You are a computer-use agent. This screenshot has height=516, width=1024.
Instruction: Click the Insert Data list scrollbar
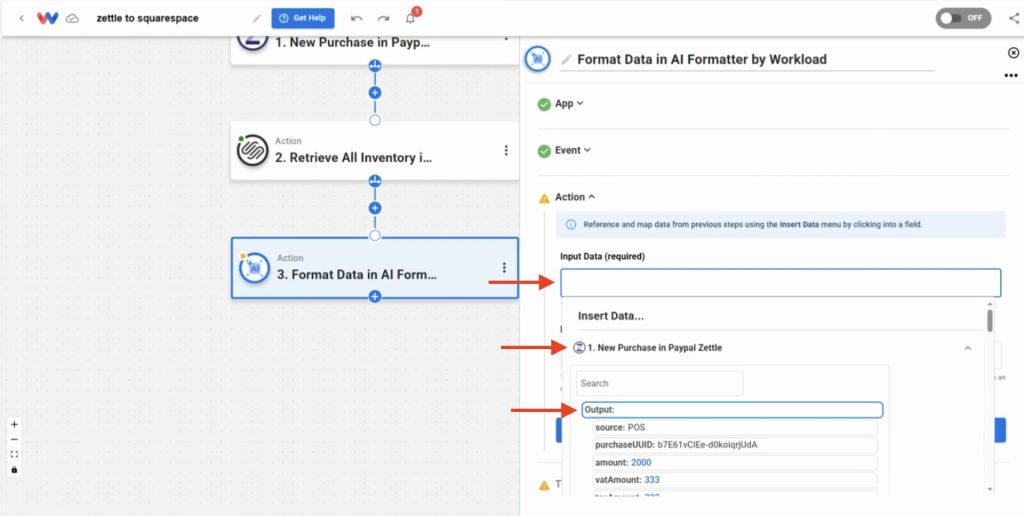click(x=990, y=320)
